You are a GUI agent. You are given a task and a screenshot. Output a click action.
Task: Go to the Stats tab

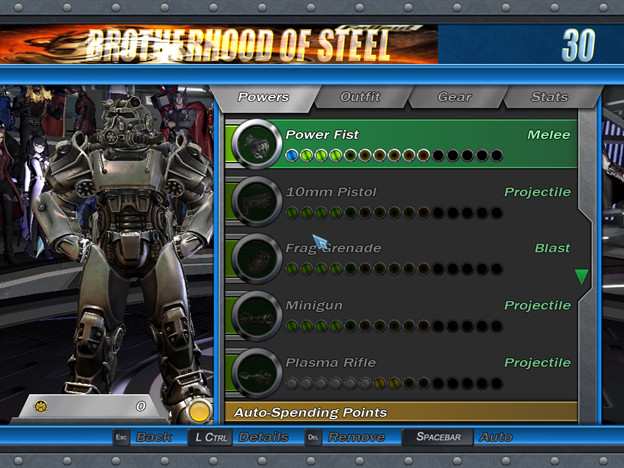549,97
